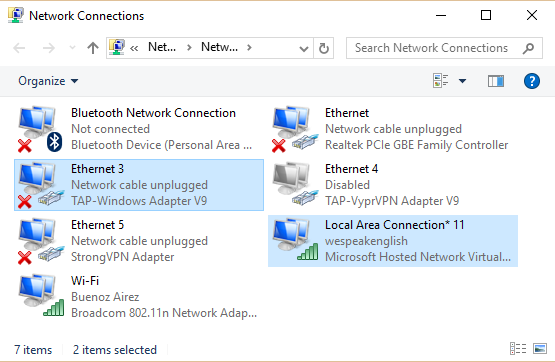Open the view options dropdown arrow

click(462, 81)
